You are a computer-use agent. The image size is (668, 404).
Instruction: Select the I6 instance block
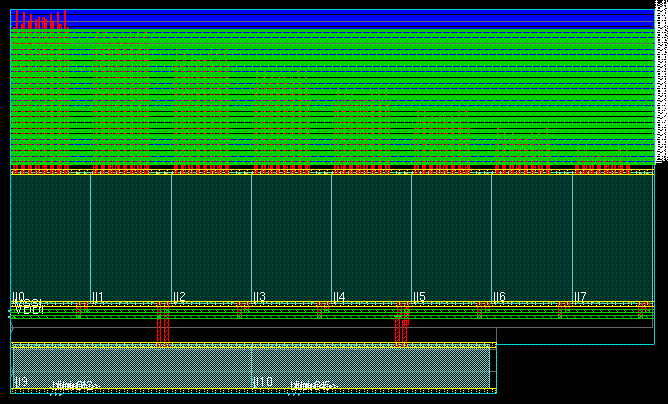click(x=532, y=238)
